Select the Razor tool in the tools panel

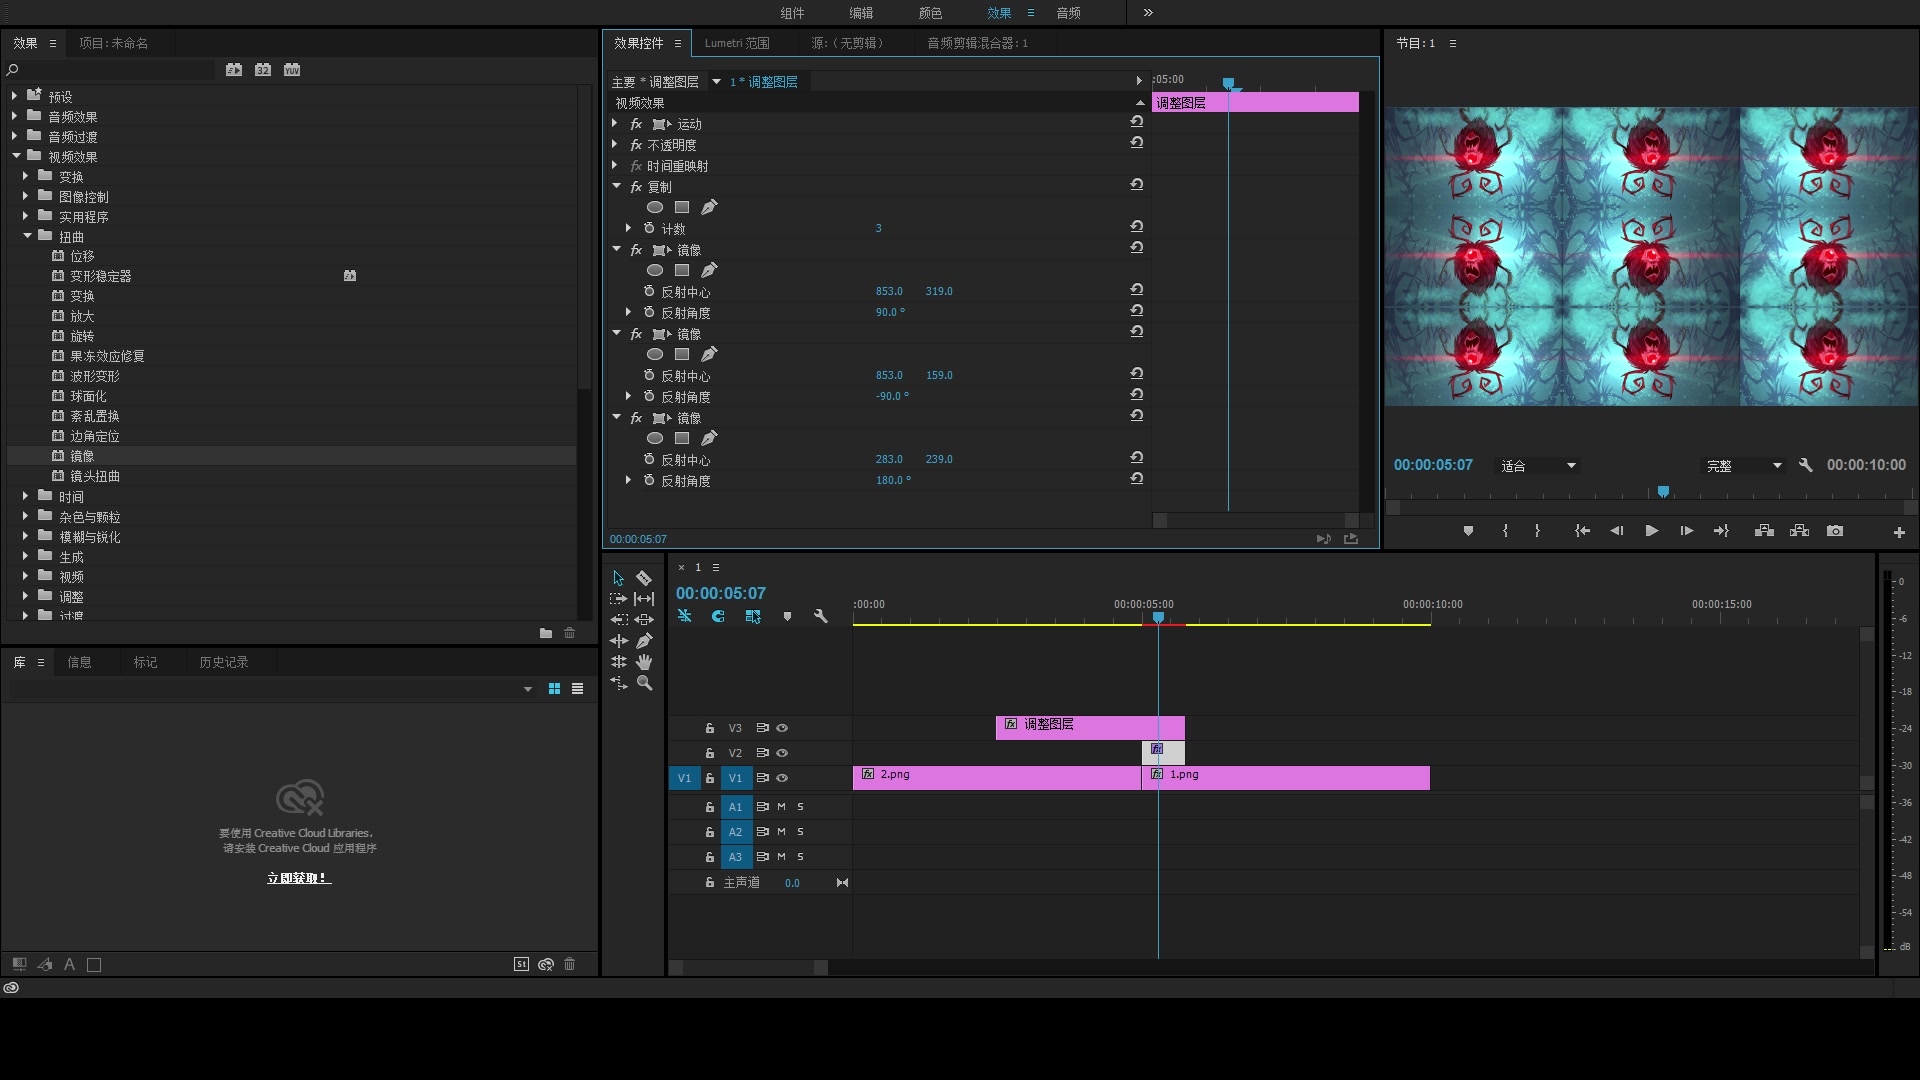[x=644, y=578]
